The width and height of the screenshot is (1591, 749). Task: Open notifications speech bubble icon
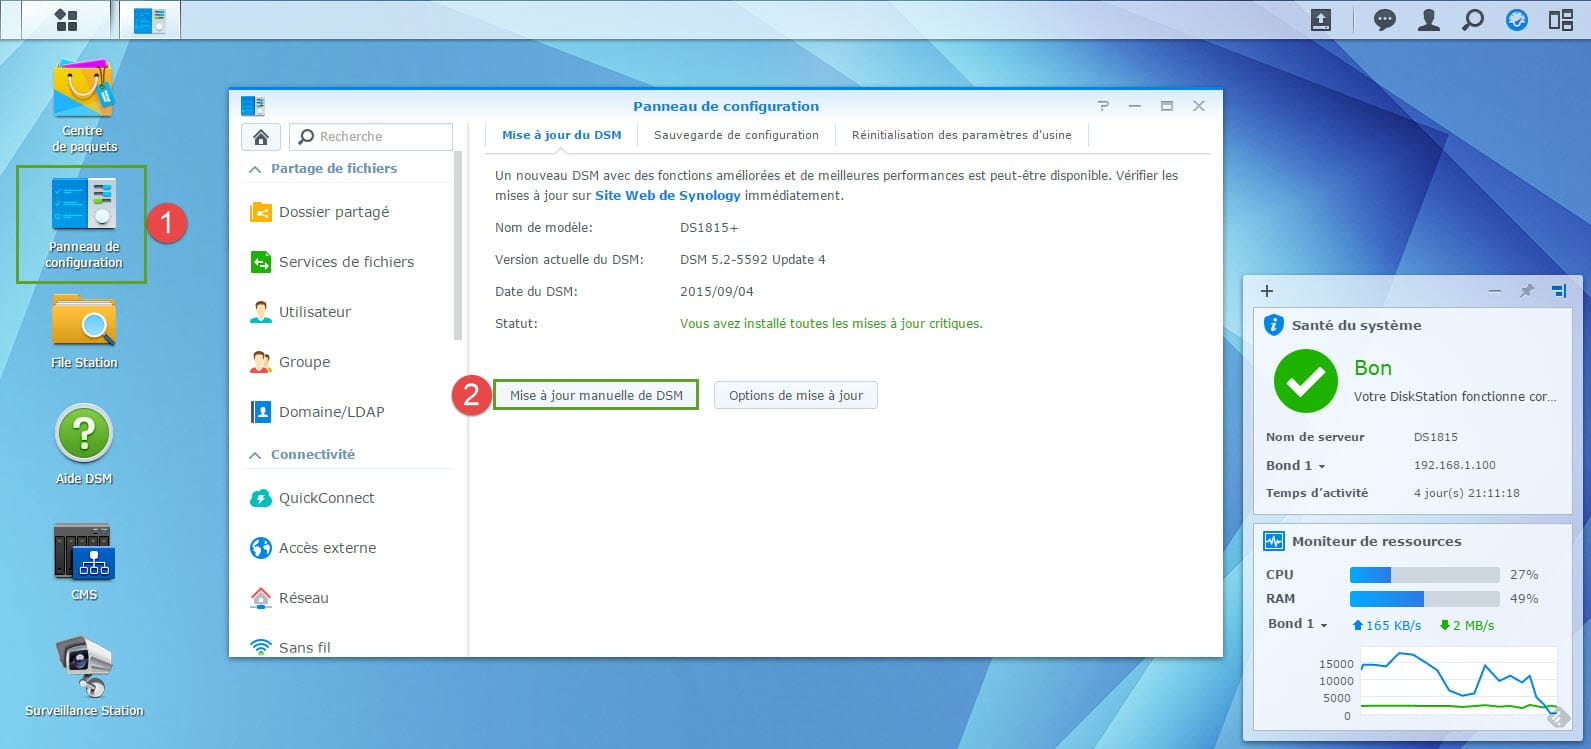pyautogui.click(x=1385, y=20)
